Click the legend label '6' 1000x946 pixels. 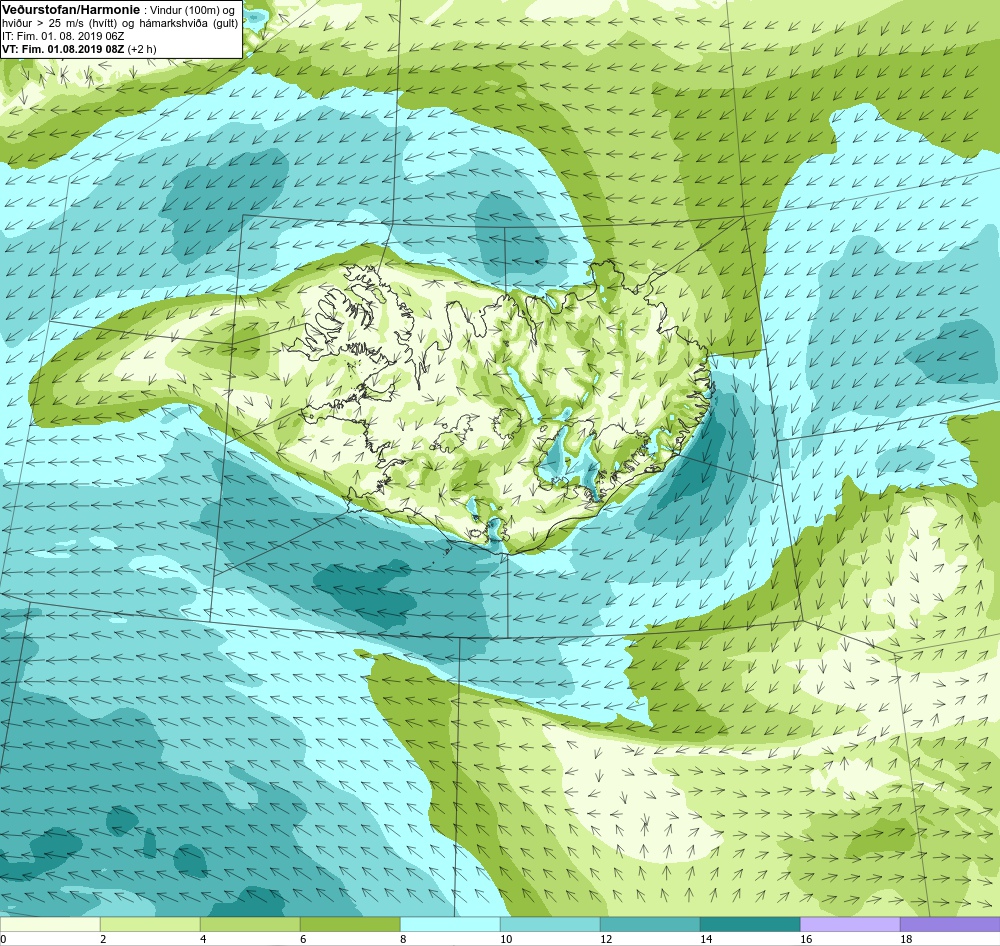[303, 939]
